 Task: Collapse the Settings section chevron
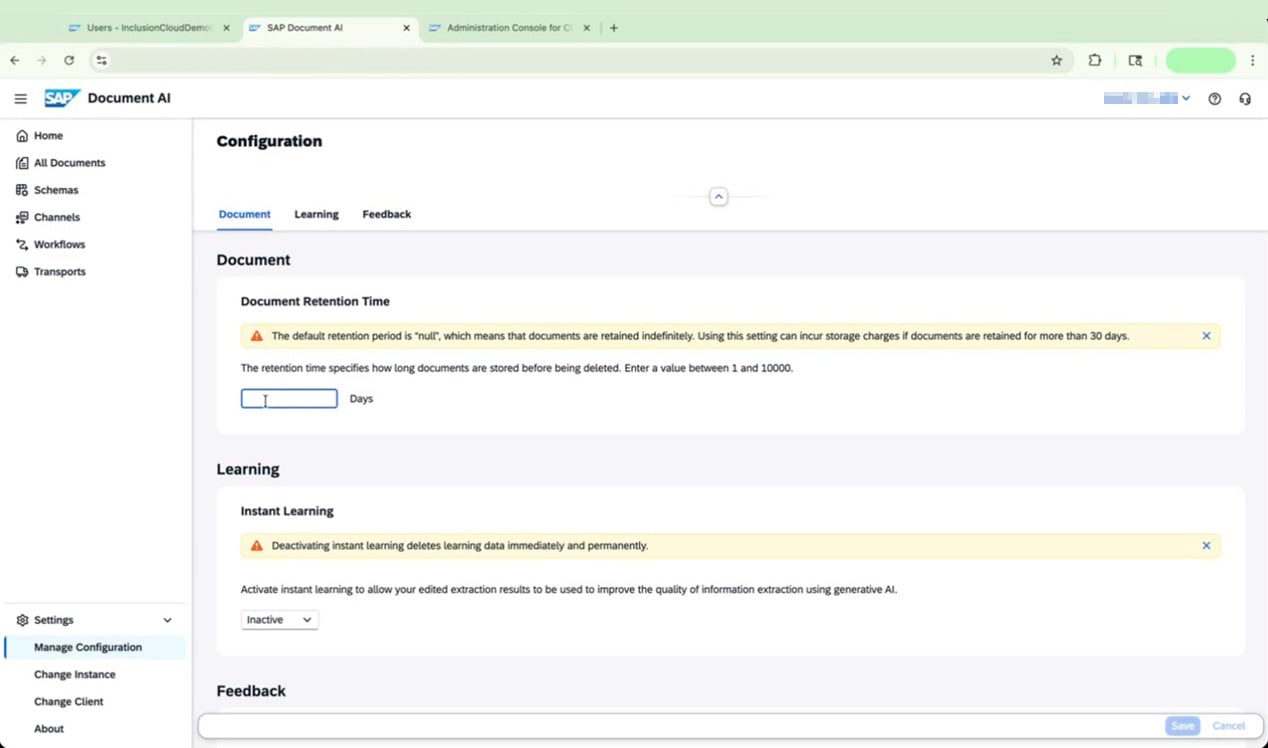167,620
